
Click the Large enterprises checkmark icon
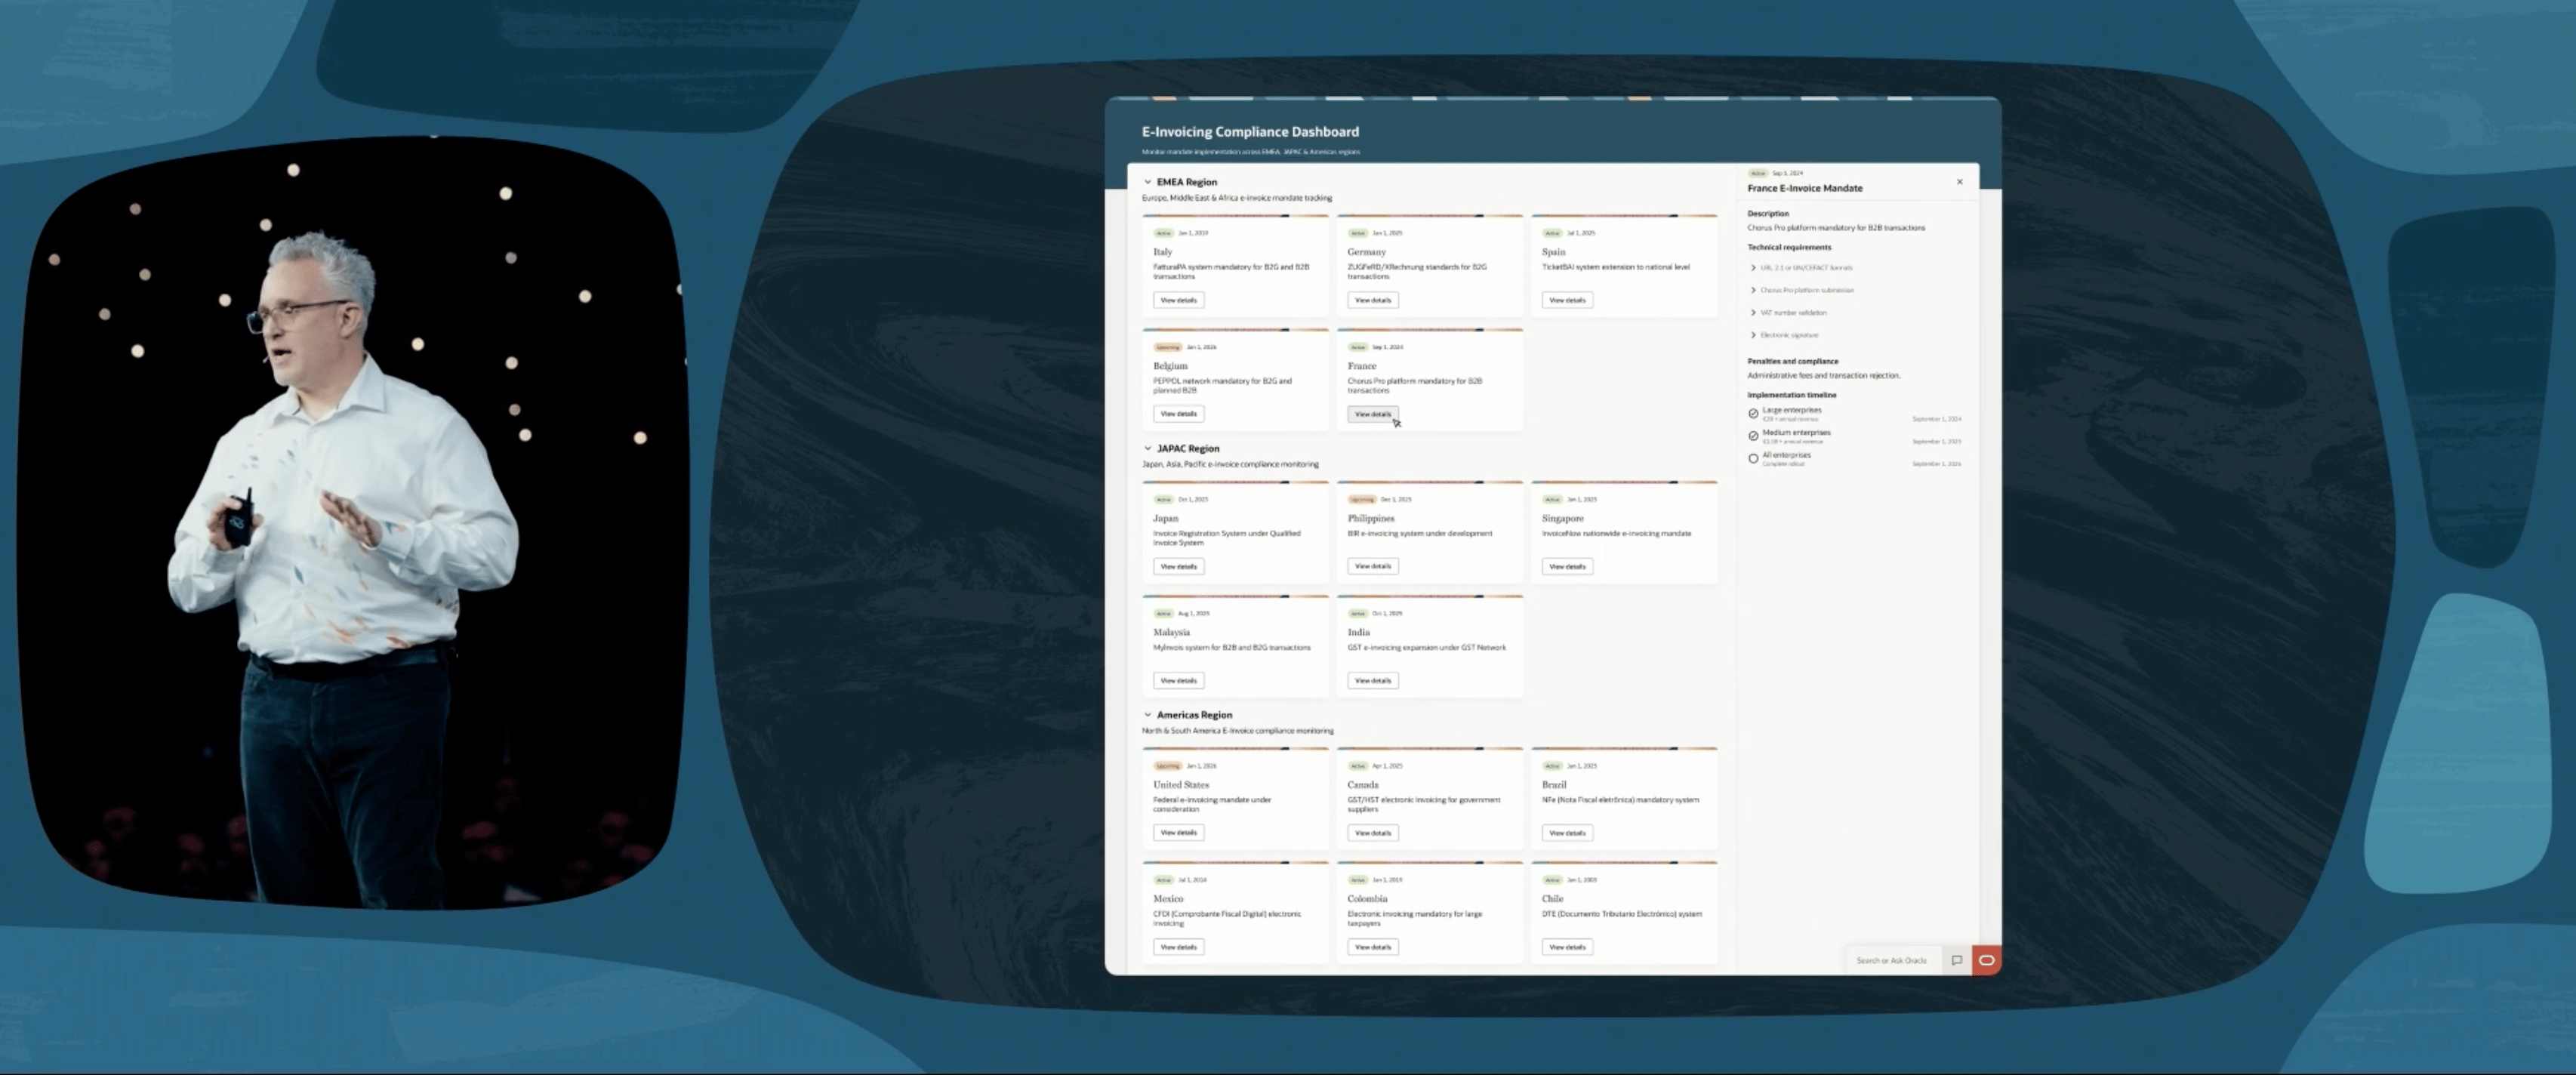pyautogui.click(x=1753, y=413)
